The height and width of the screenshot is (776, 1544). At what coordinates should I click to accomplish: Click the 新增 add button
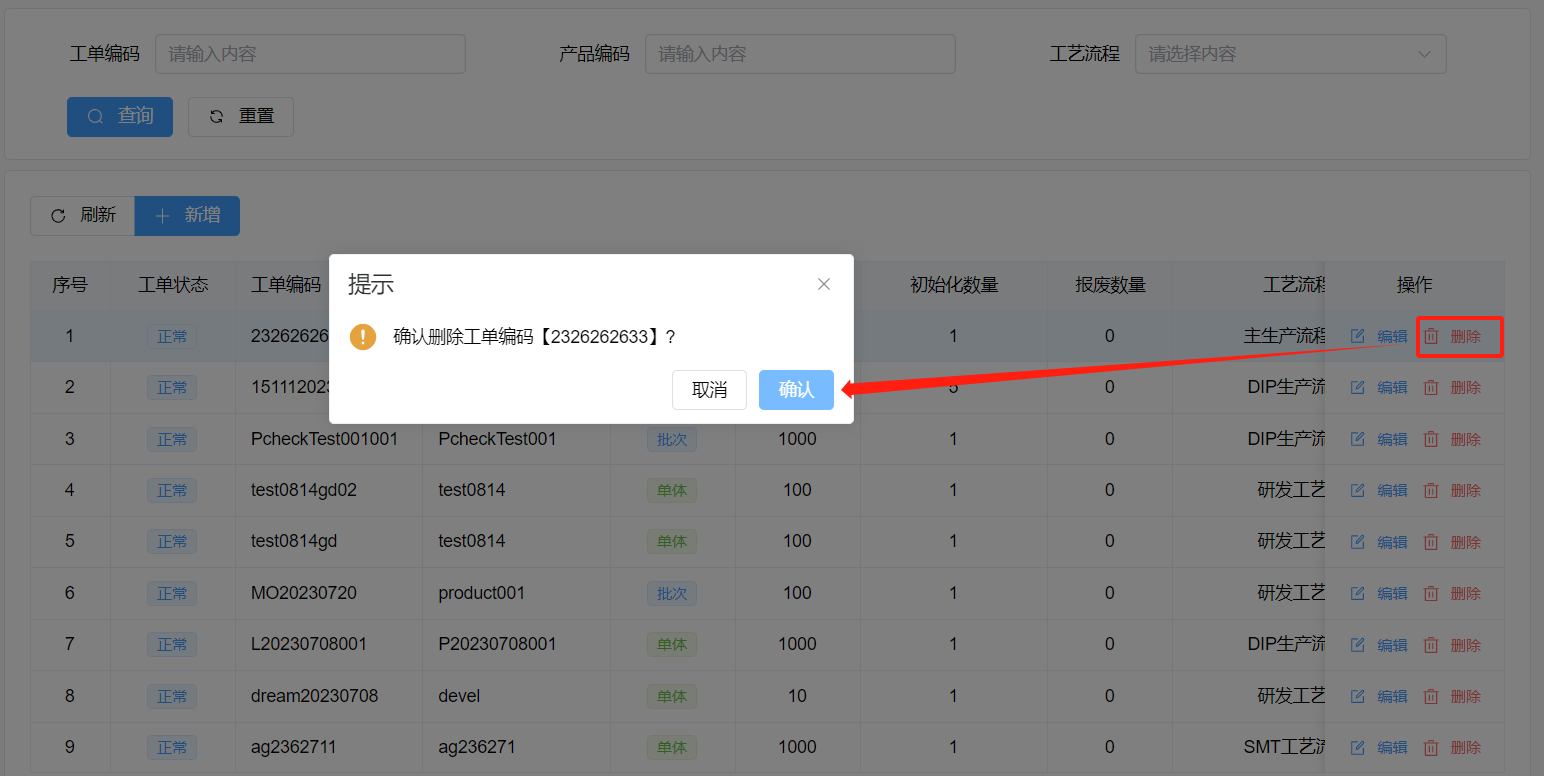click(x=187, y=216)
